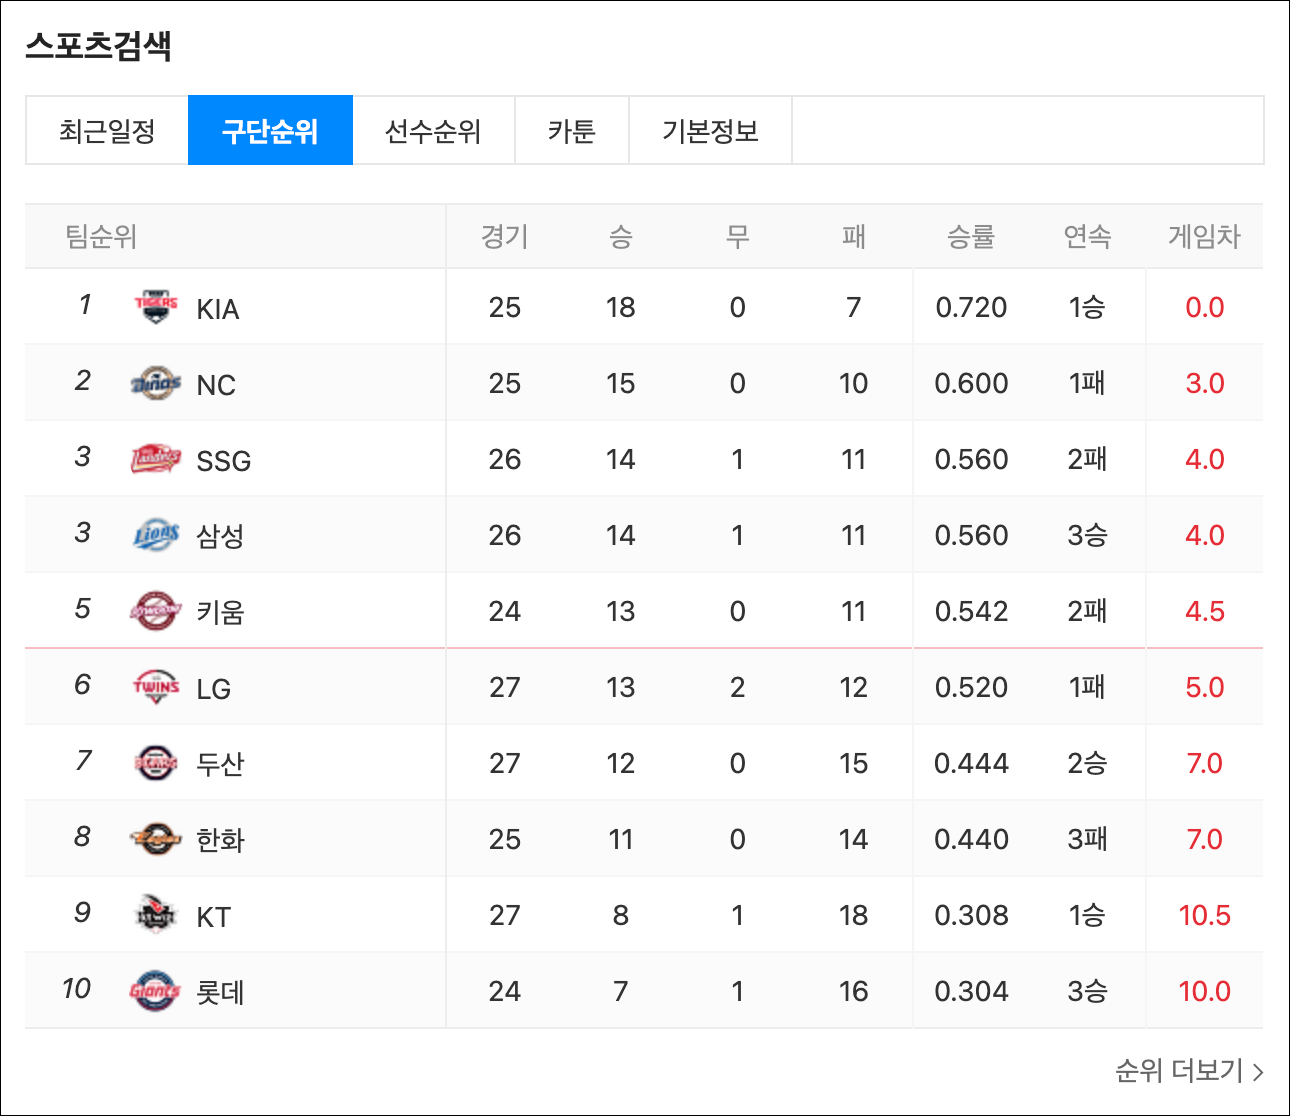The width and height of the screenshot is (1290, 1116).
Task: Click the 경기 column header
Action: 505,237
